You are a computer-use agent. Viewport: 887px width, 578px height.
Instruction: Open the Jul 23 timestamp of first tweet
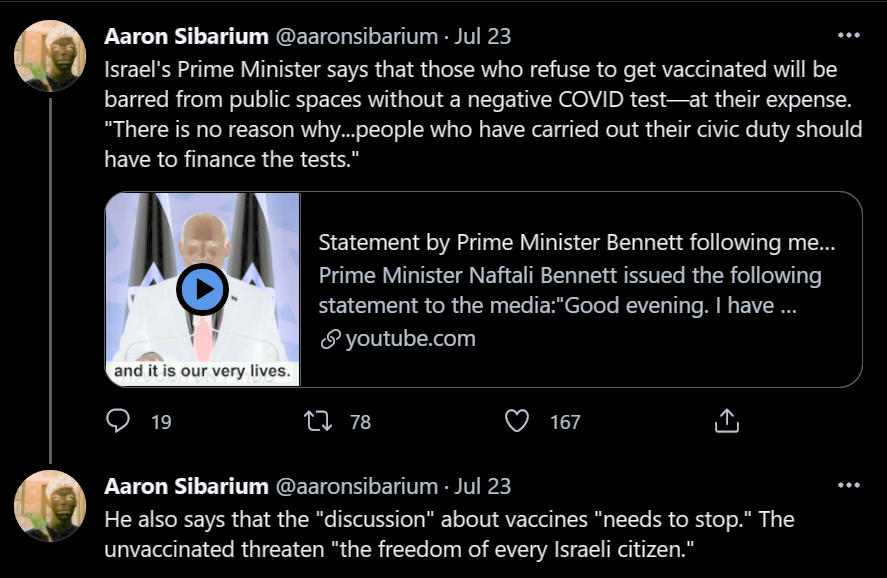pos(483,37)
